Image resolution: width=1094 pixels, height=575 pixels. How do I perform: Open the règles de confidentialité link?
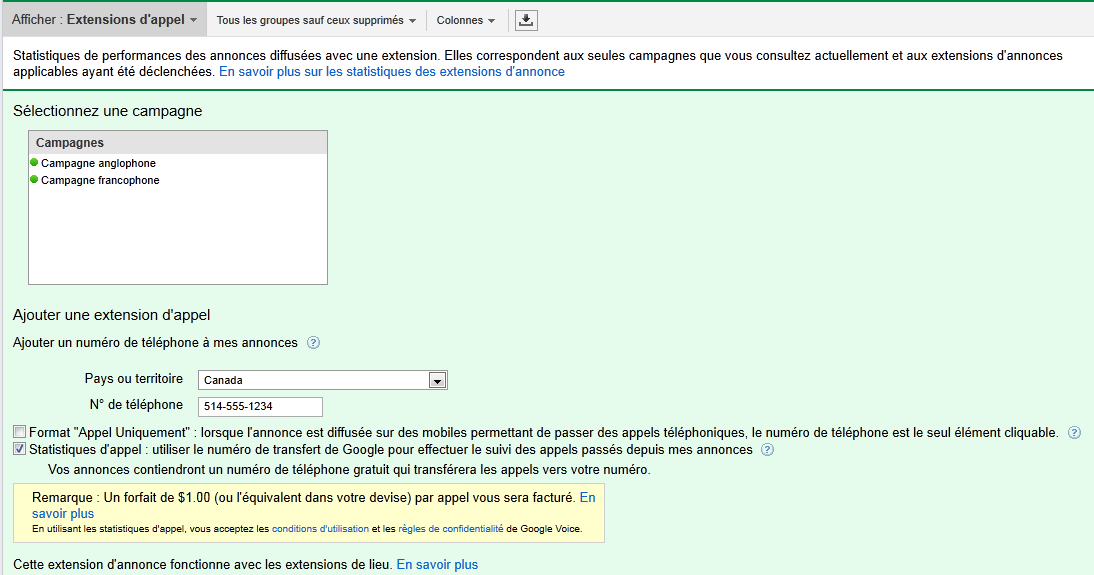coord(450,529)
